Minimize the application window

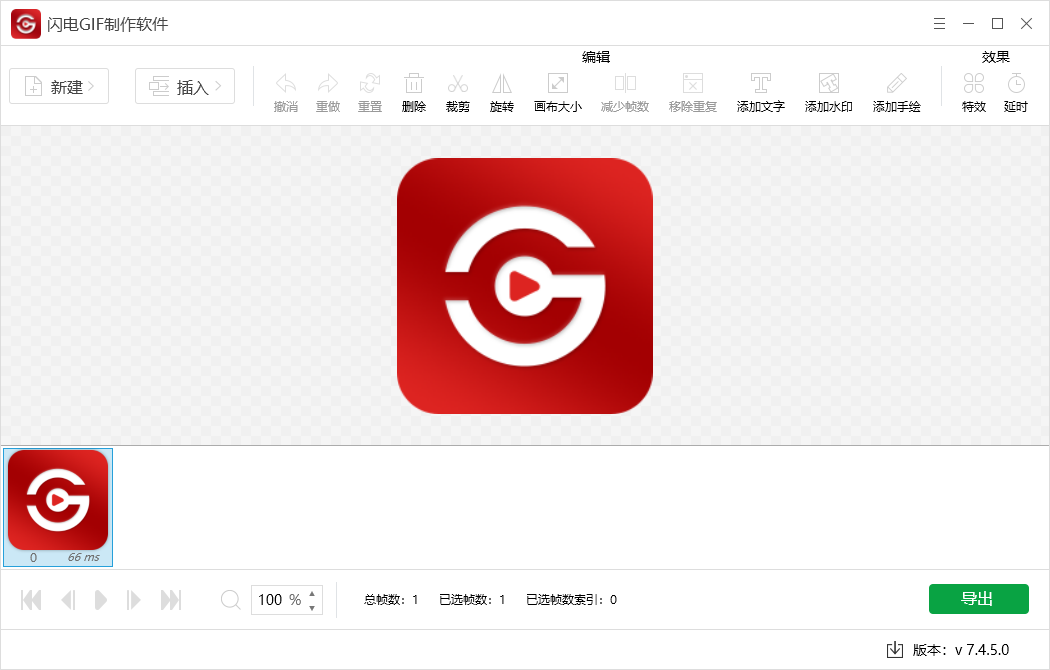(968, 24)
